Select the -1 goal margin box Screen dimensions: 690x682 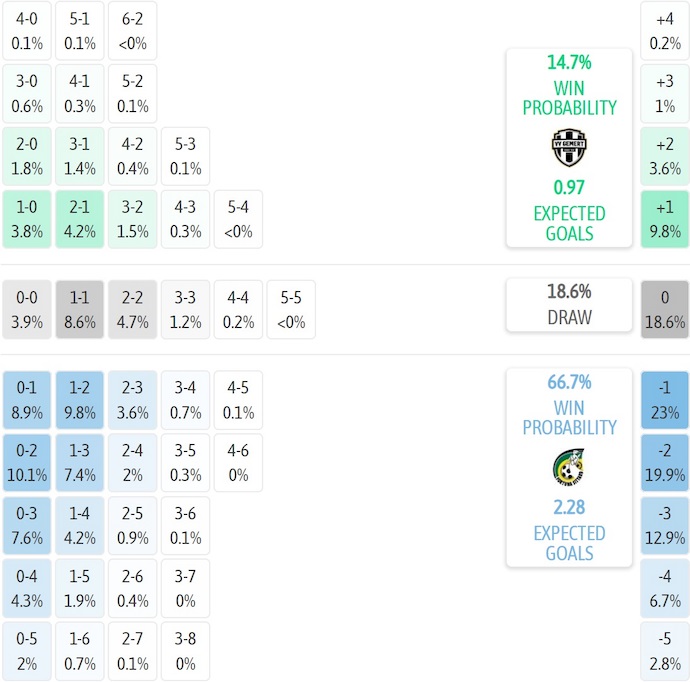pyautogui.click(x=665, y=400)
